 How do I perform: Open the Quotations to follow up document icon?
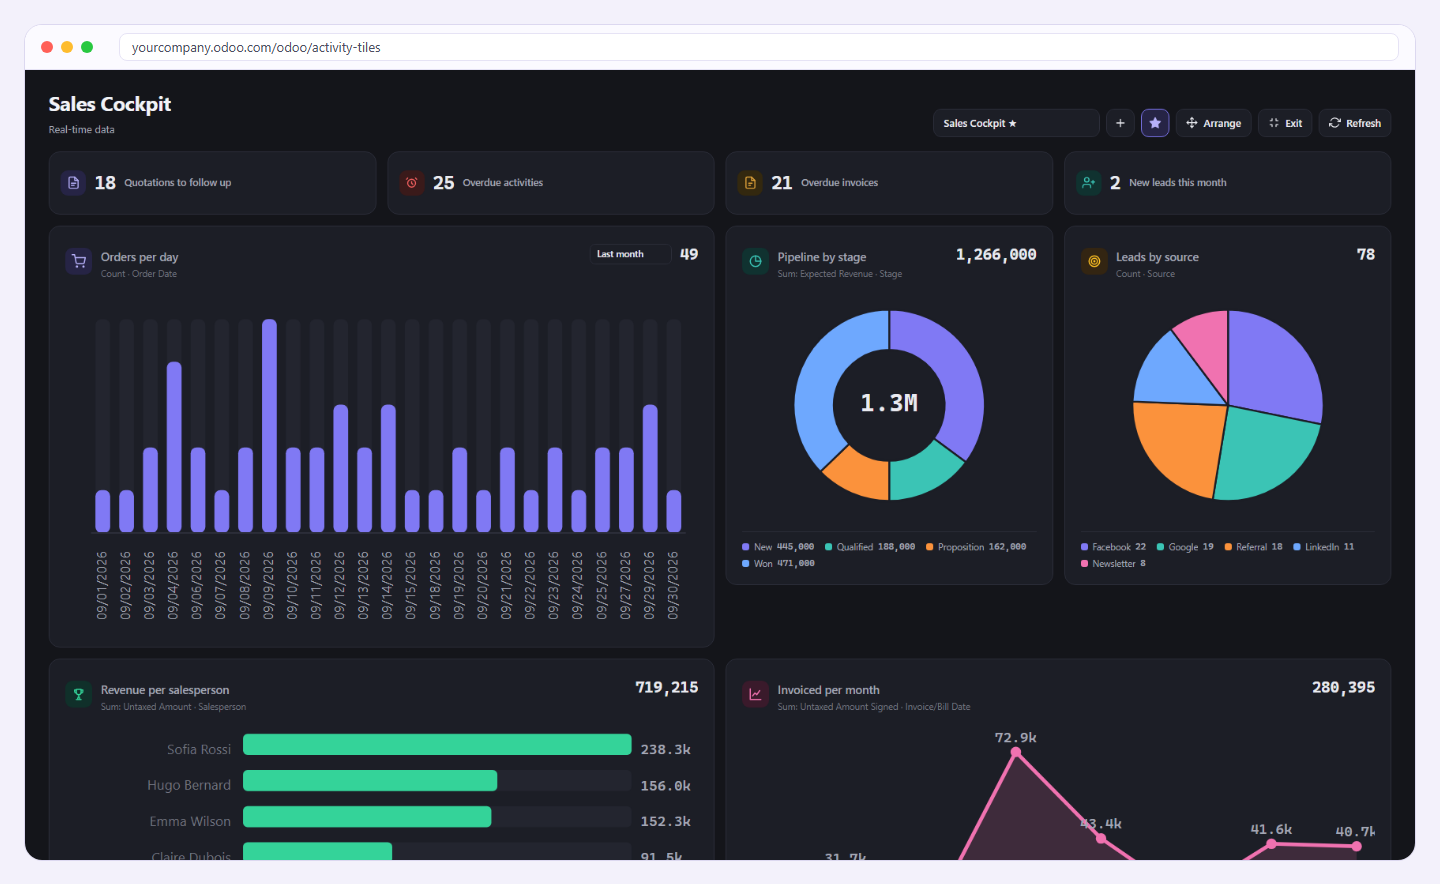point(73,183)
